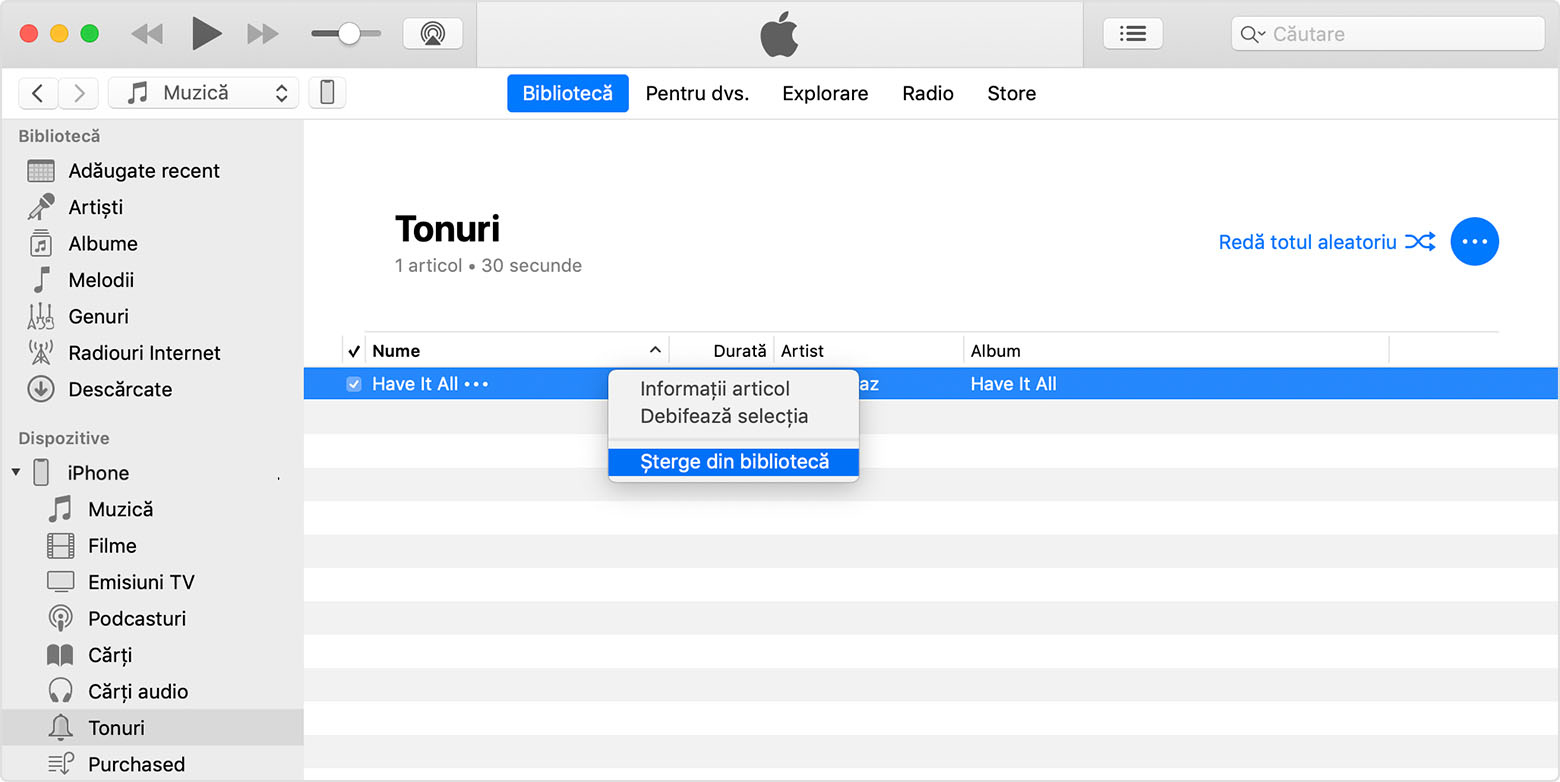Go back with the left chevron

click(x=38, y=93)
